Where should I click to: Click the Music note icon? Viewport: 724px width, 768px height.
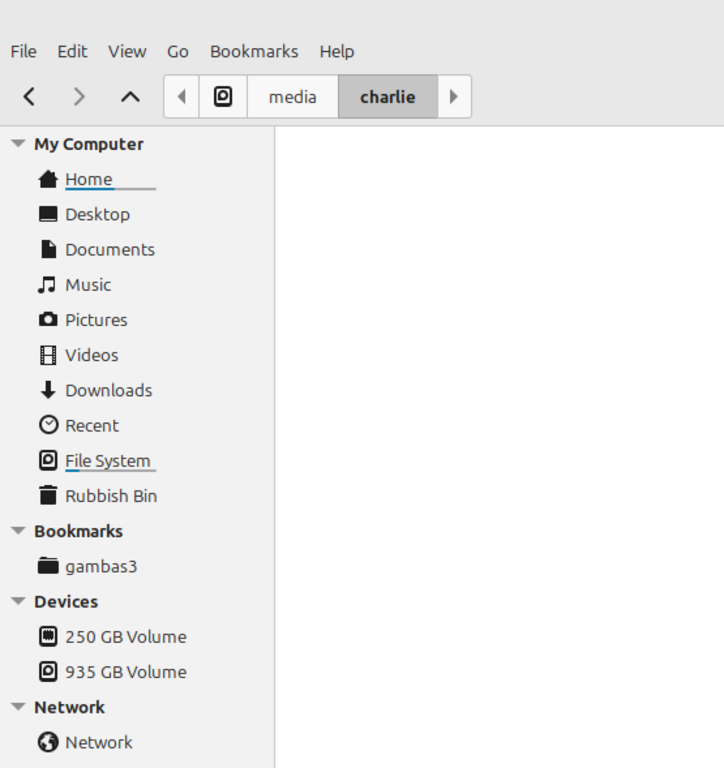click(x=47, y=285)
